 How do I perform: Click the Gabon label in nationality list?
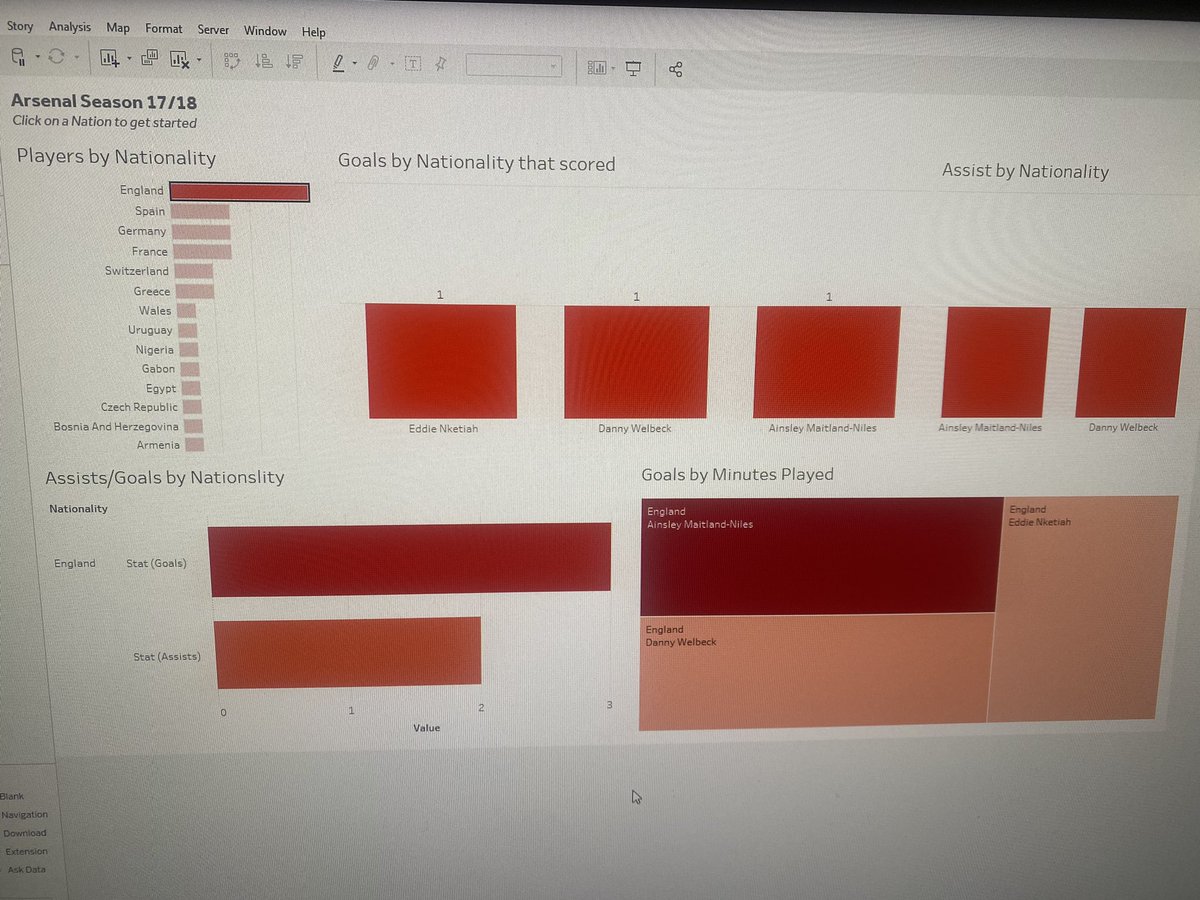pyautogui.click(x=158, y=369)
